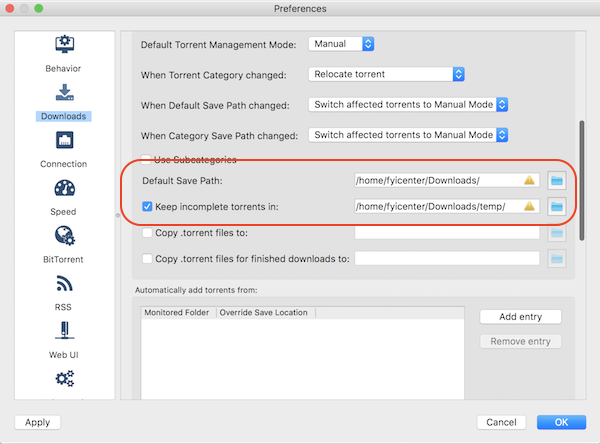Open the Advanced gears icon
Image resolution: width=600 pixels, height=444 pixels.
[64, 379]
